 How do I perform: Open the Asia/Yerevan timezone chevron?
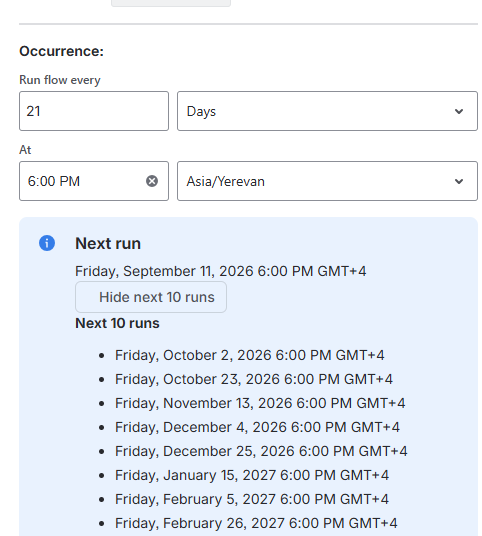[459, 181]
